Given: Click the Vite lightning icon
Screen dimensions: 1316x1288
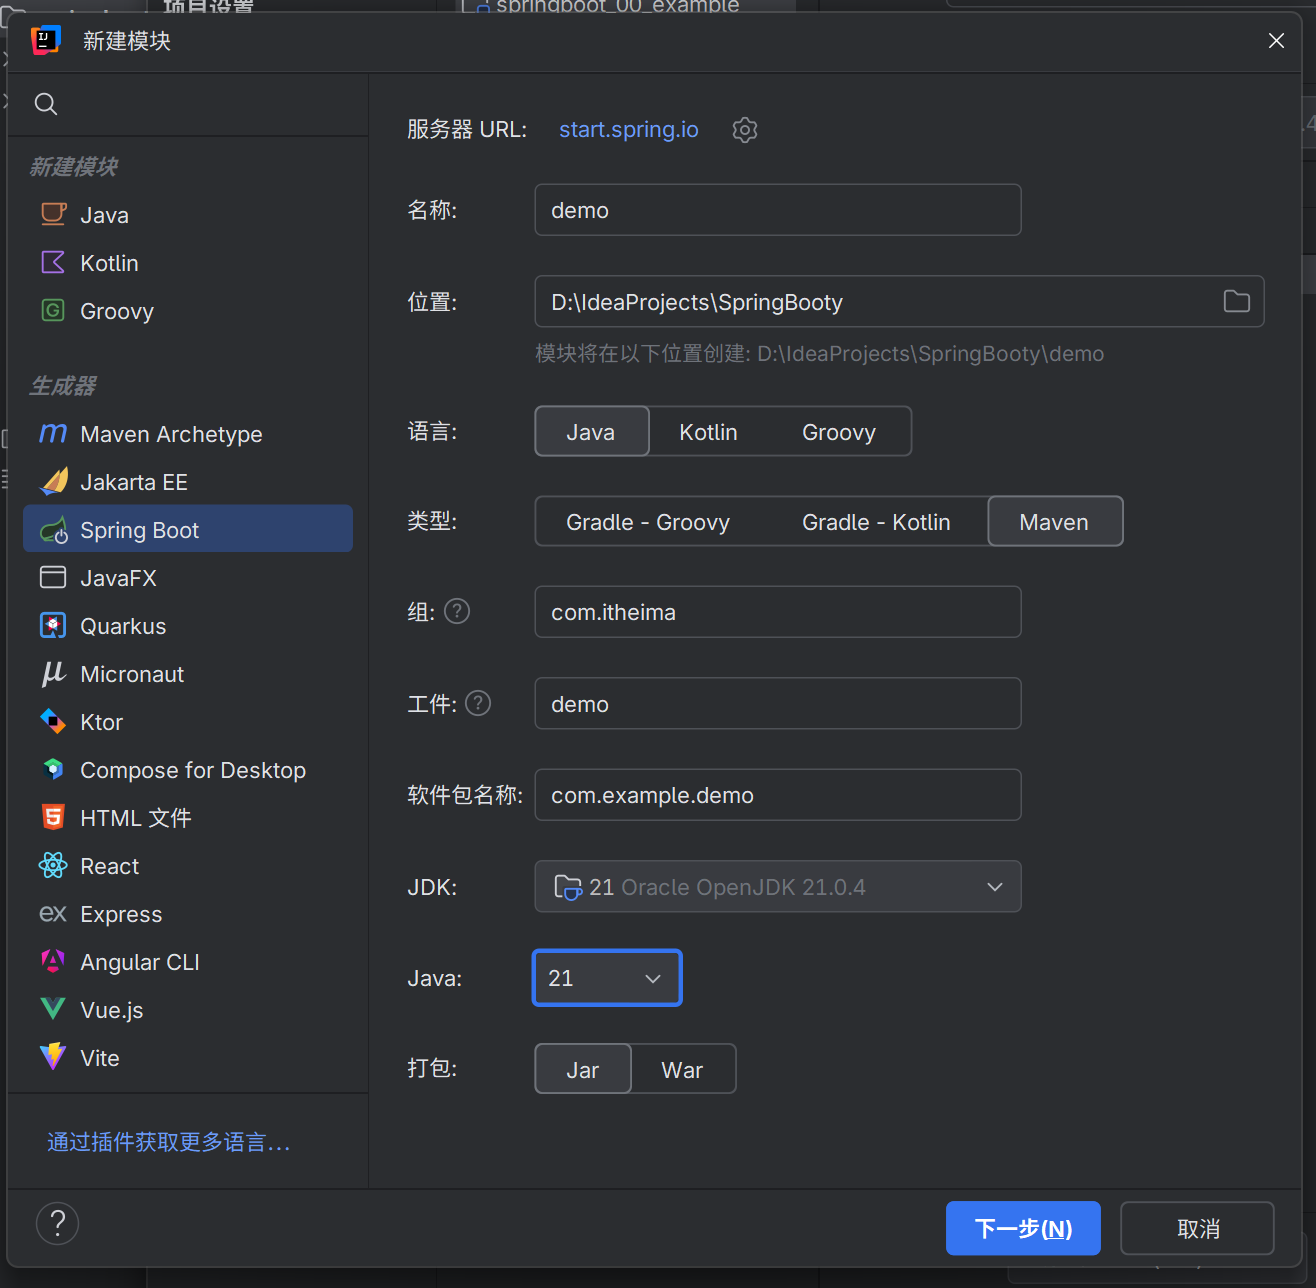Looking at the screenshot, I should pos(53,1058).
